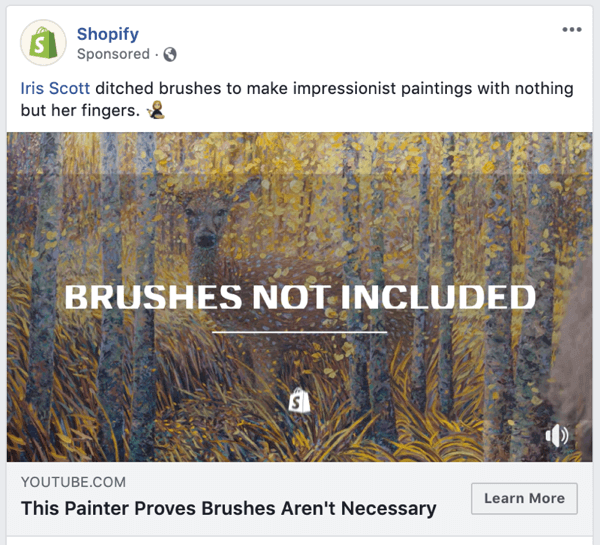Open the Iris Scott tagged link
The height and width of the screenshot is (545, 600).
[55, 89]
